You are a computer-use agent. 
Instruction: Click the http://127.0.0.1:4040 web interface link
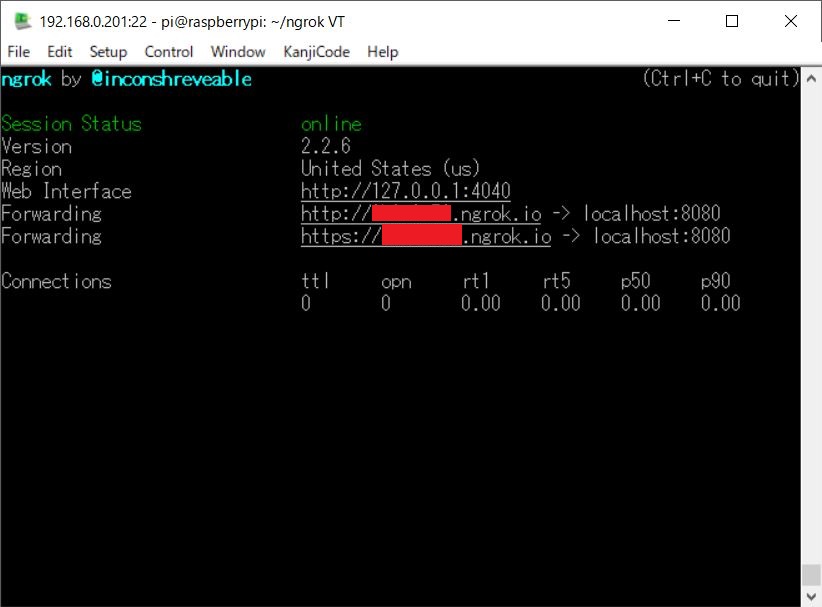405,191
